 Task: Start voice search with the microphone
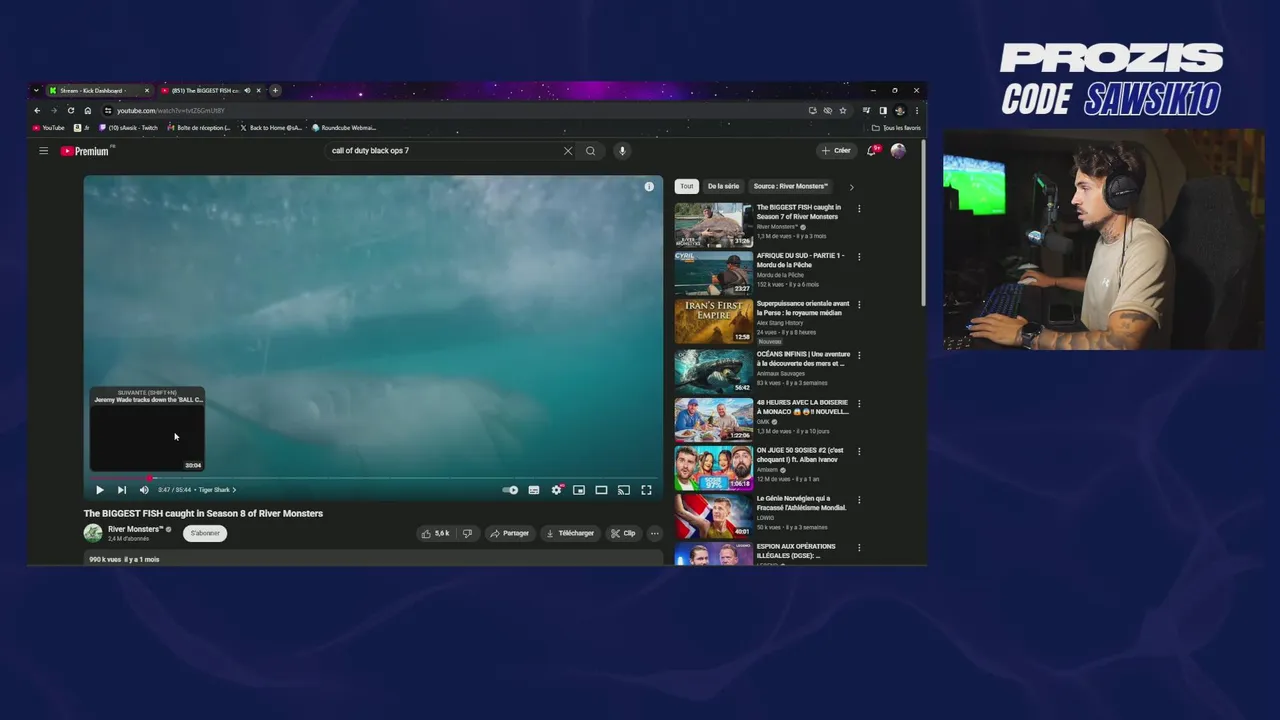(622, 151)
